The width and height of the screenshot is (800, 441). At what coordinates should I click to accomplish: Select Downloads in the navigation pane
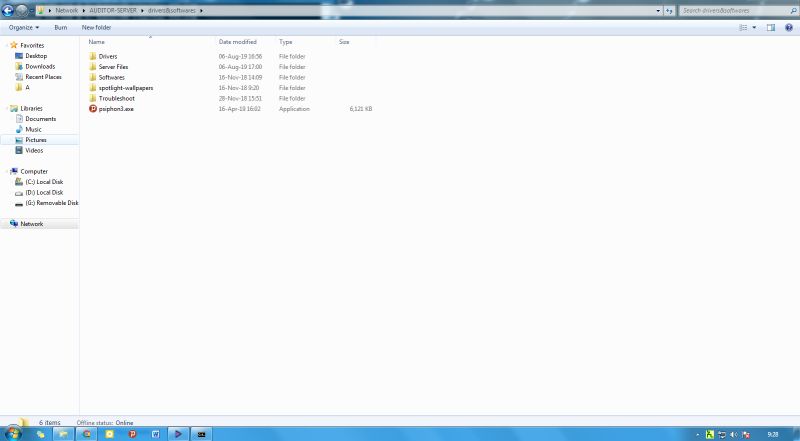click(x=40, y=66)
